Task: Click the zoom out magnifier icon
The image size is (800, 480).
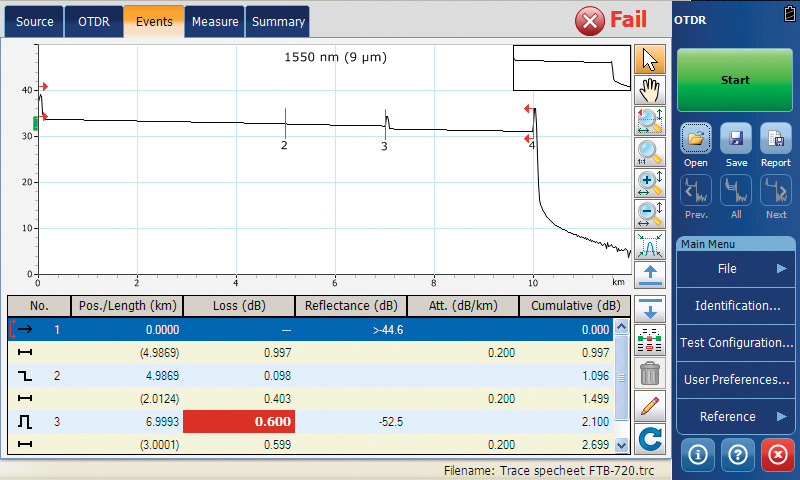Action: 651,214
